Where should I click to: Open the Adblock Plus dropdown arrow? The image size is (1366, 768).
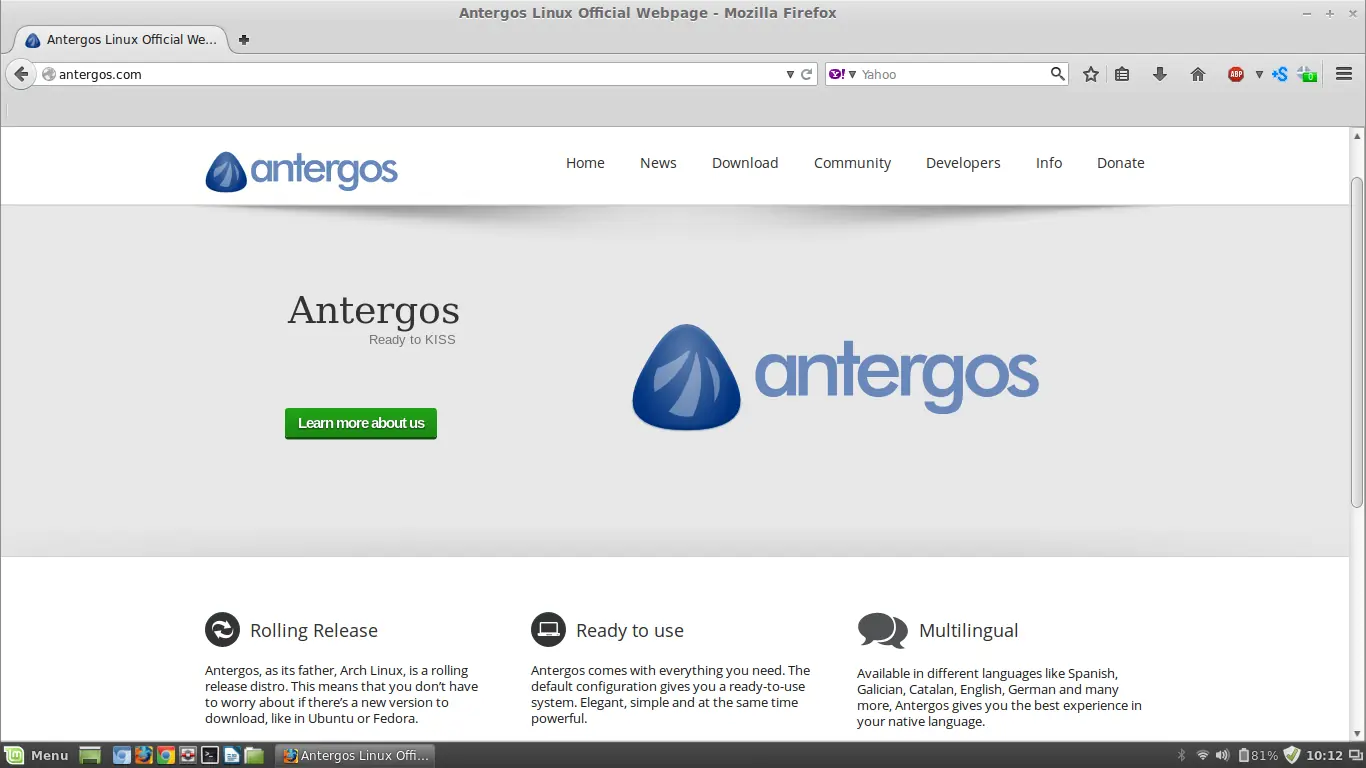[1259, 74]
